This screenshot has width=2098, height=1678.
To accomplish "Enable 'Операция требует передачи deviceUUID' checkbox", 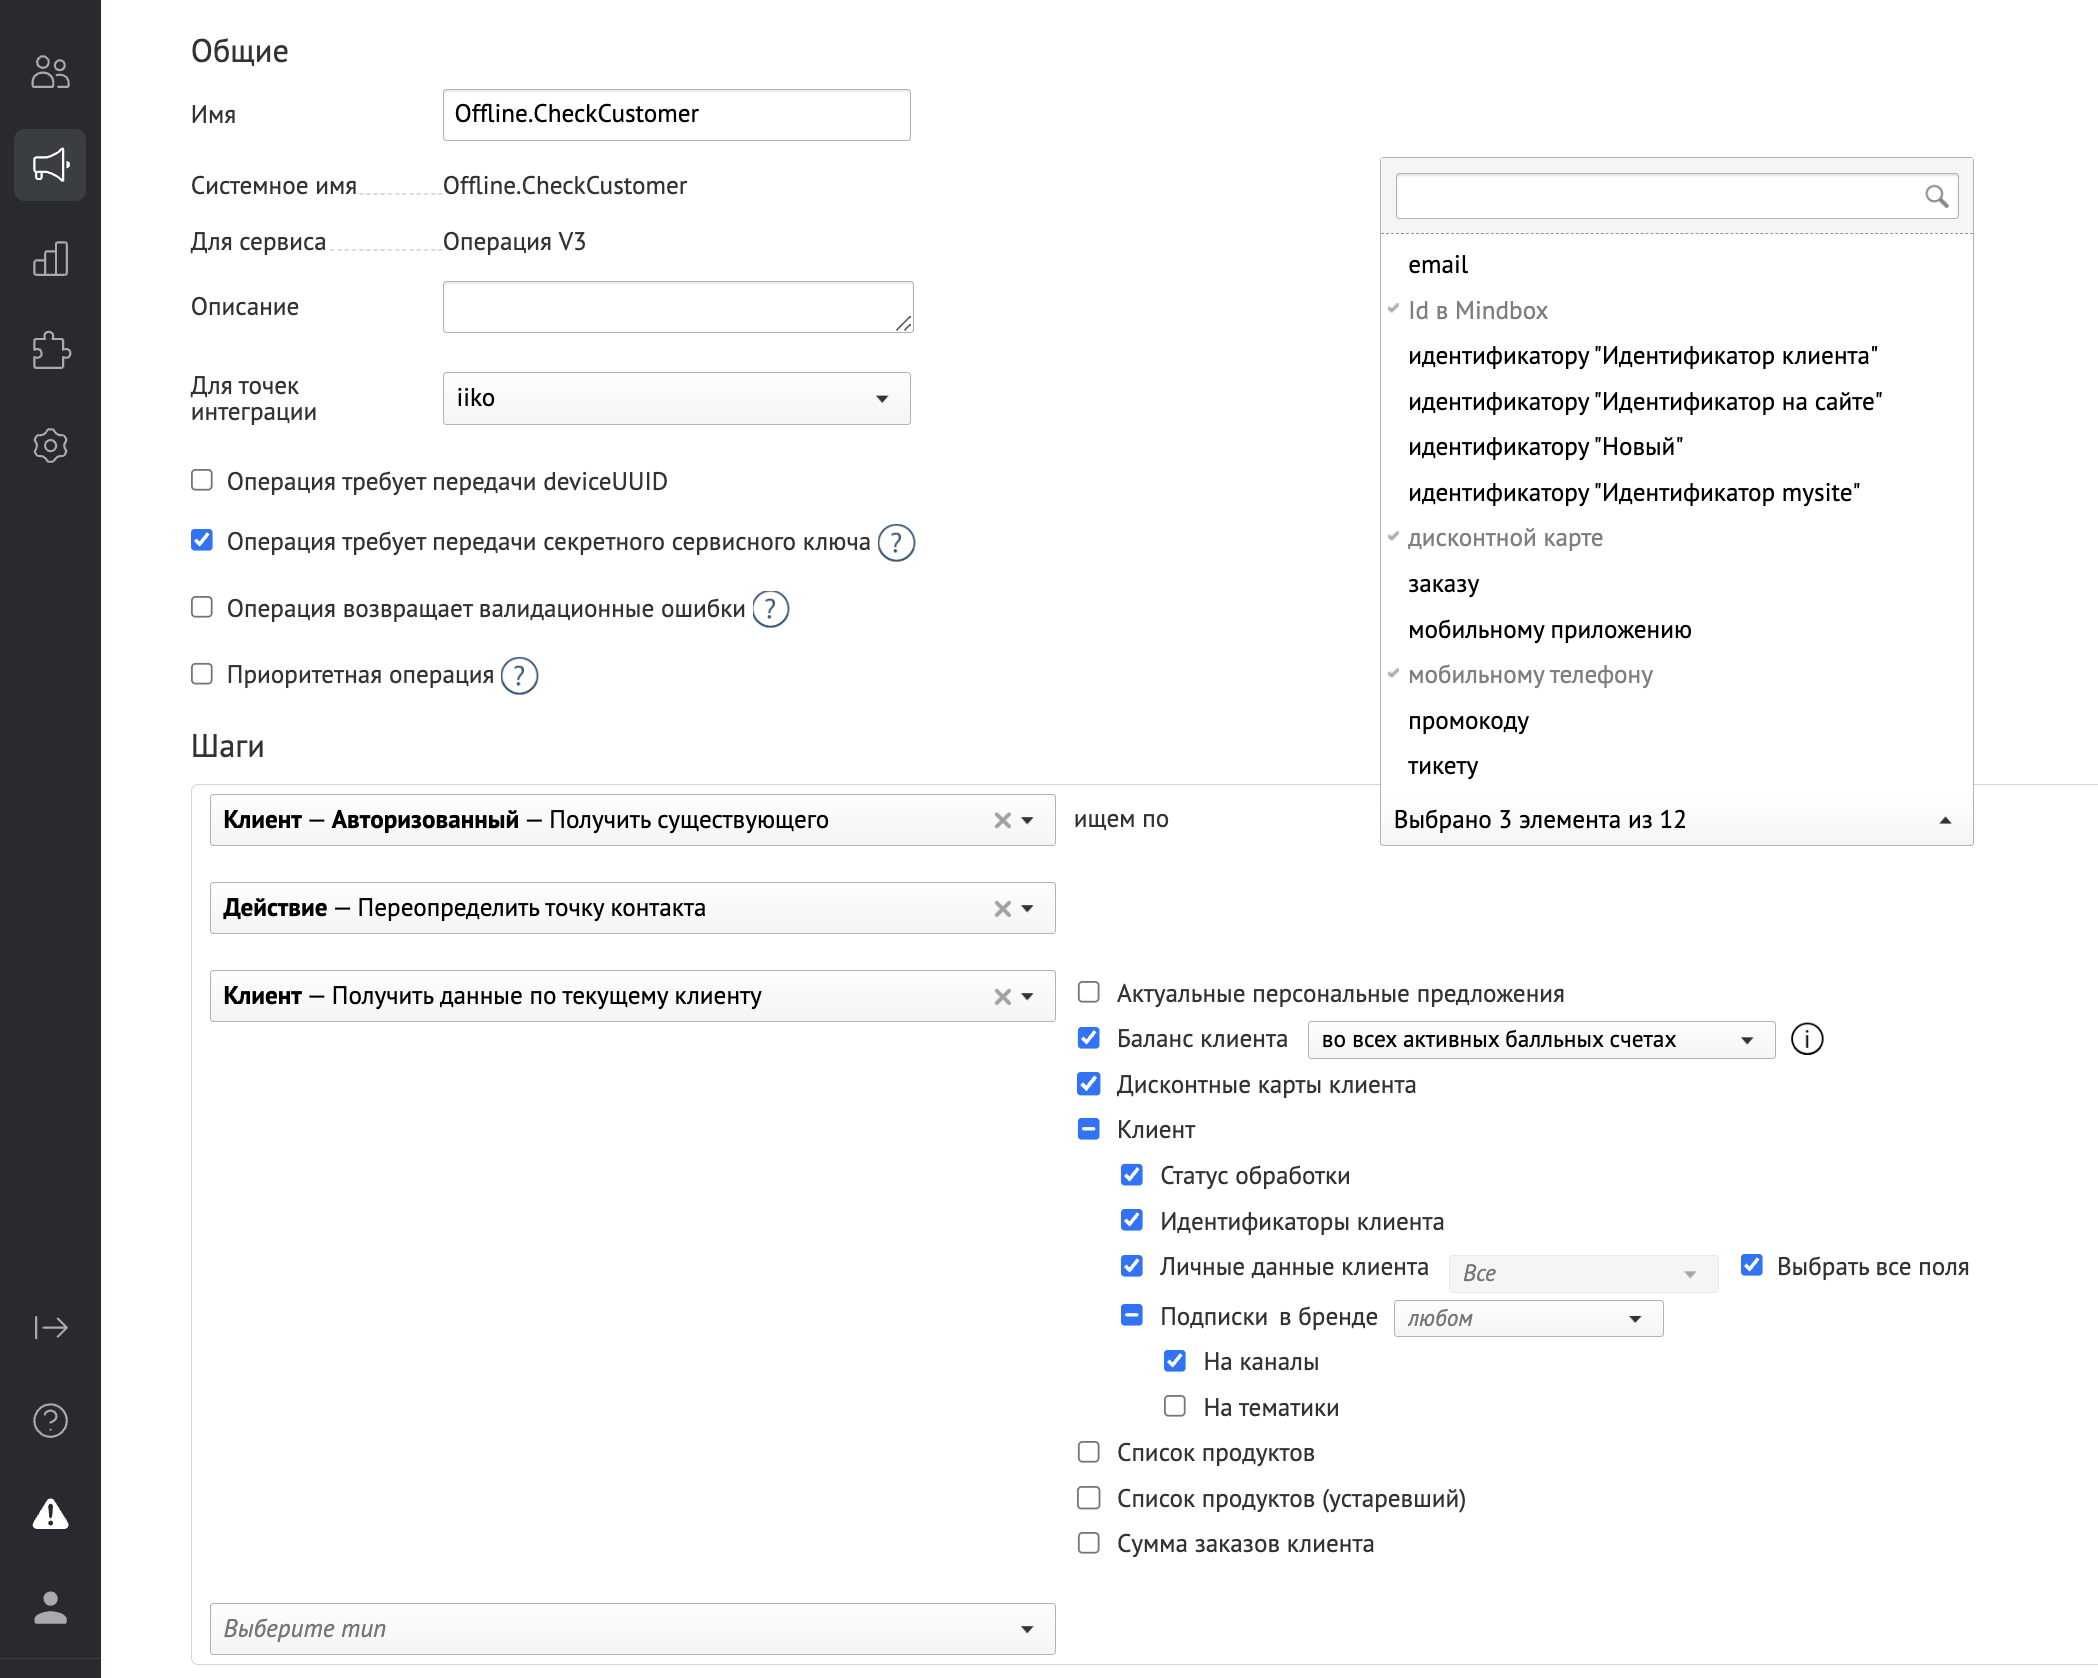I will (x=202, y=481).
